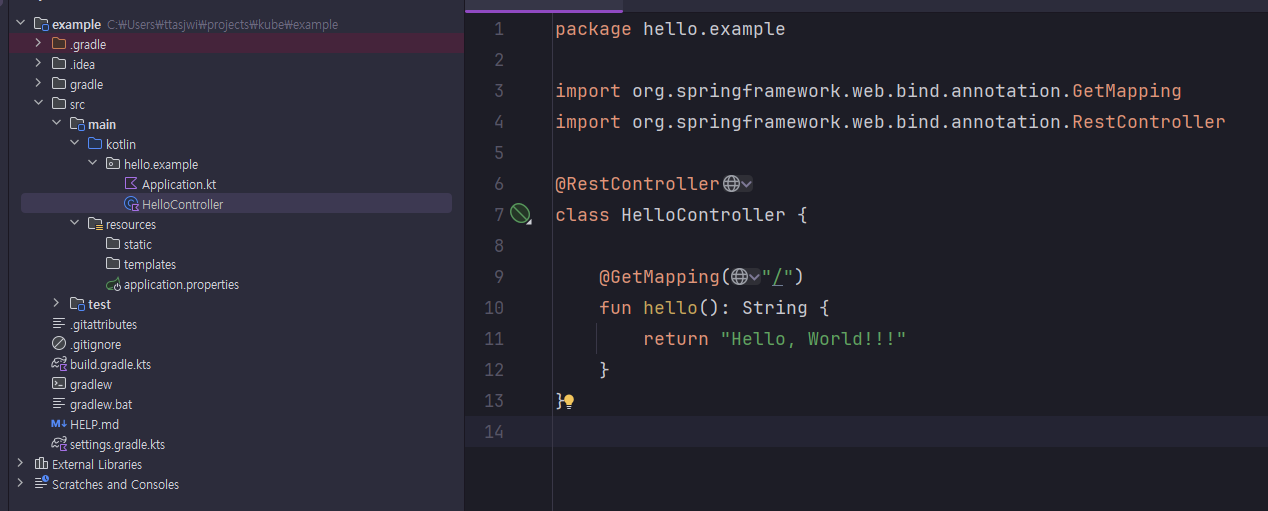
Task: Open the dropdown arrow next to @RestController globe
Action: (747, 184)
